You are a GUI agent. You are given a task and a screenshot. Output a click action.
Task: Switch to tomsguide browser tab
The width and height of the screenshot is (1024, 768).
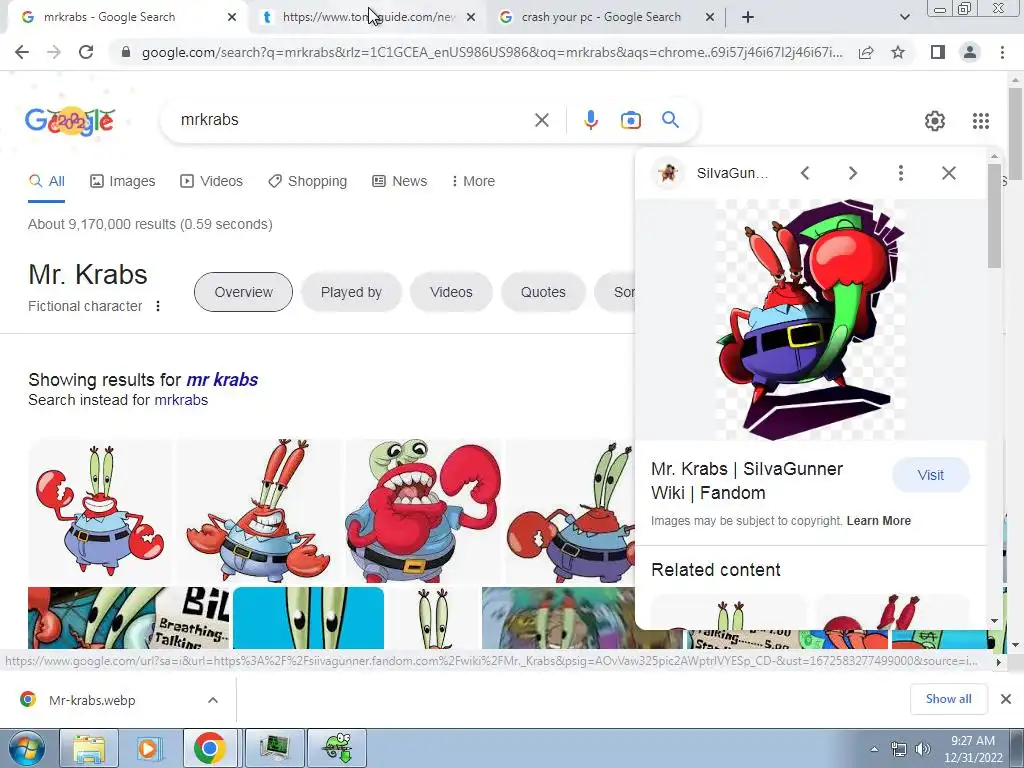[x=366, y=17]
